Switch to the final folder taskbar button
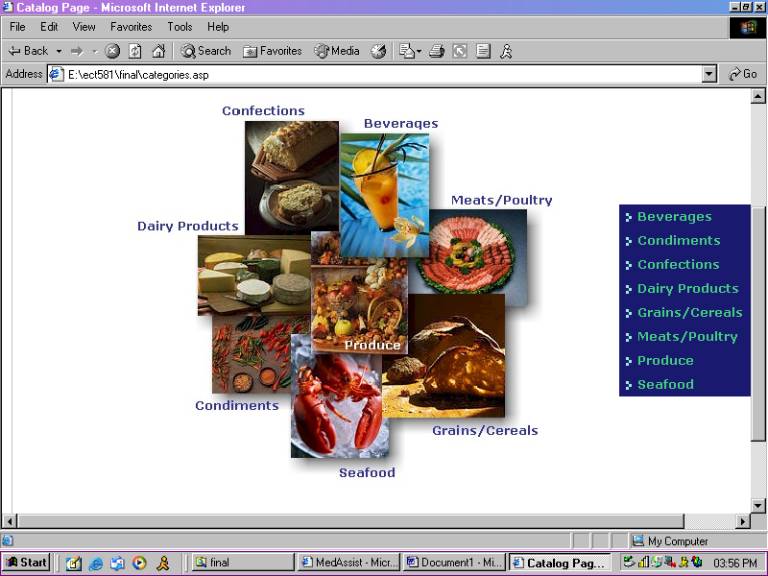Viewport: 768px width, 576px height. [x=243, y=562]
